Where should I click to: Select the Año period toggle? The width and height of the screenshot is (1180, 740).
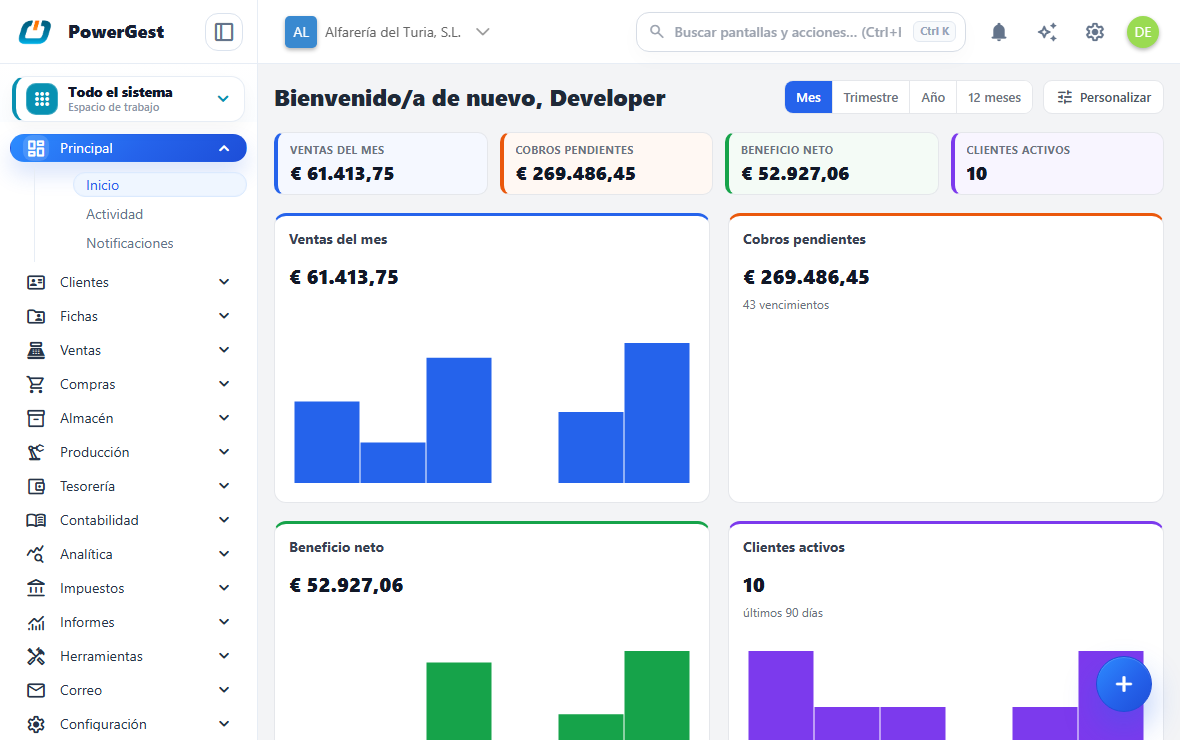pos(933,97)
